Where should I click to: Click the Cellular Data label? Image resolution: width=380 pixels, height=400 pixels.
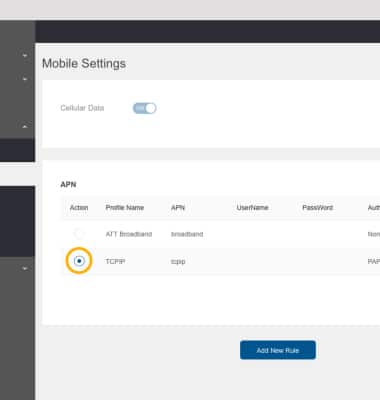(82, 108)
